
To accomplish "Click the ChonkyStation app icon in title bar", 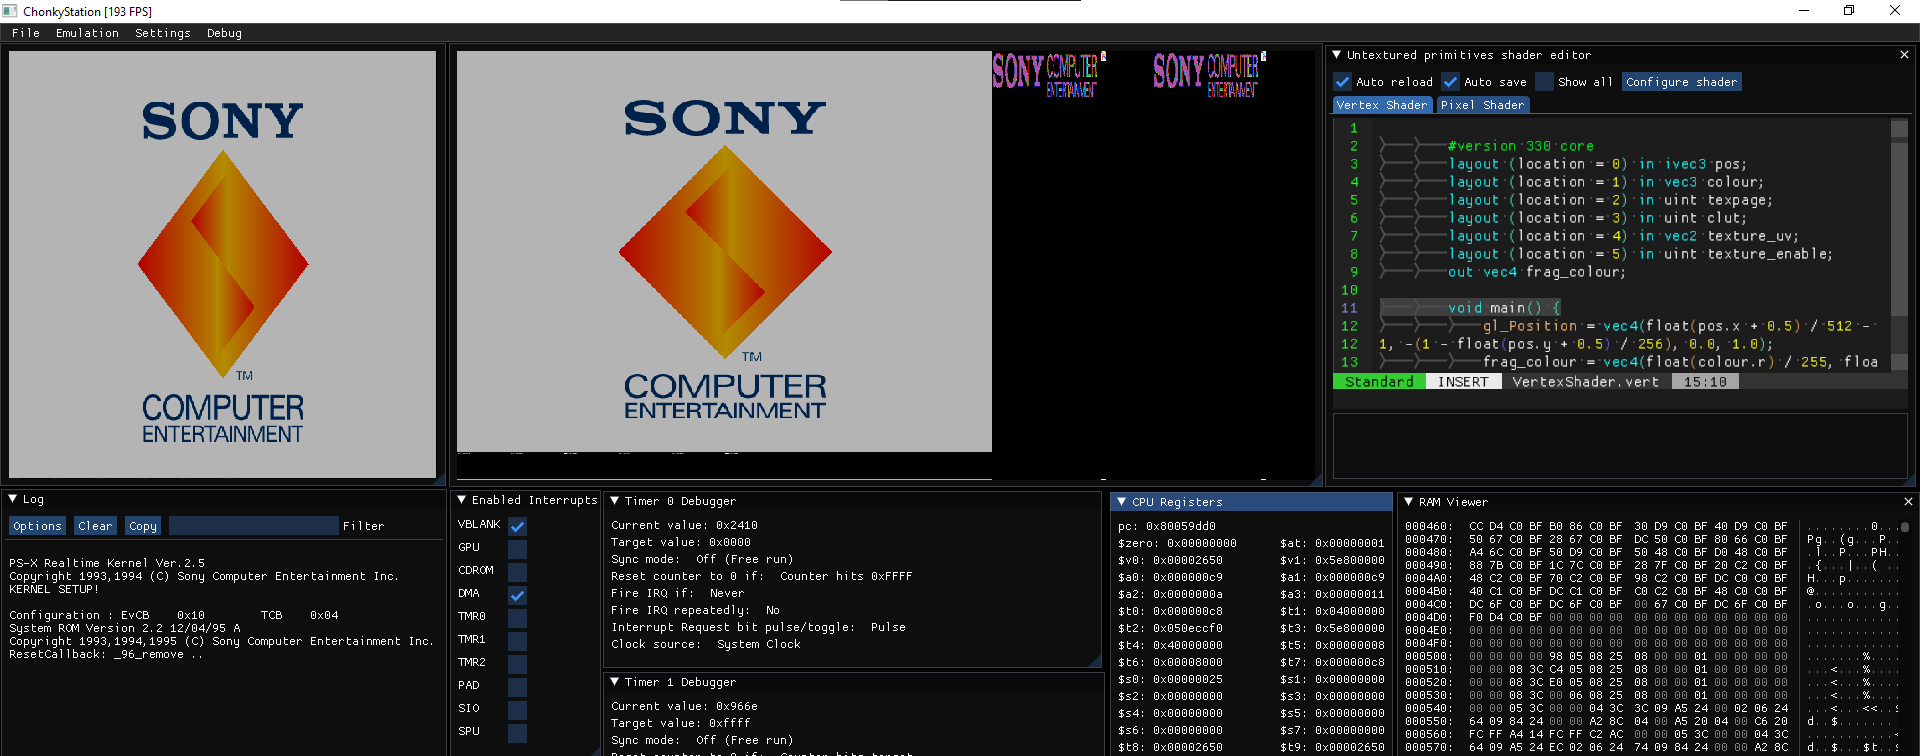I will (x=10, y=11).
